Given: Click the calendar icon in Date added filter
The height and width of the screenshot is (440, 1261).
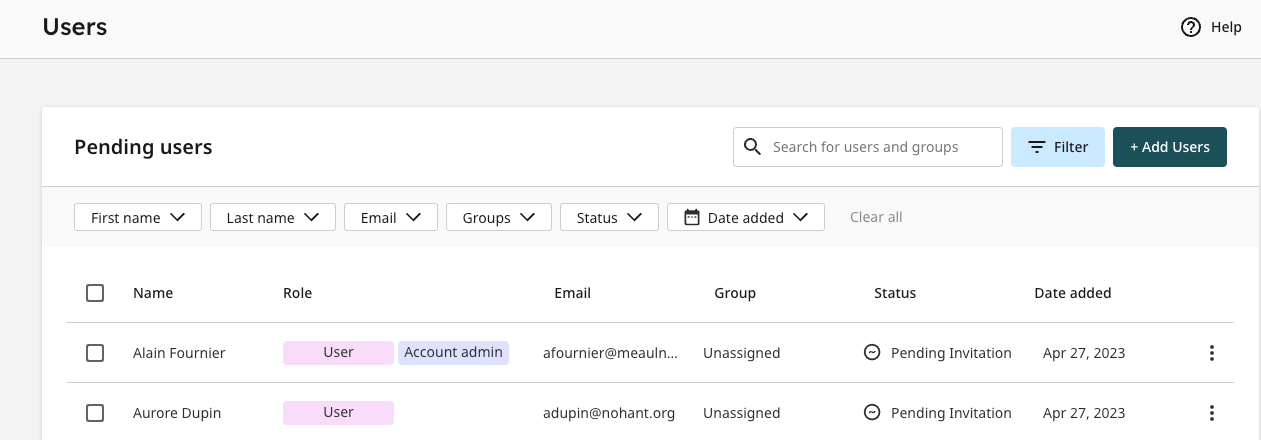Looking at the screenshot, I should point(691,217).
